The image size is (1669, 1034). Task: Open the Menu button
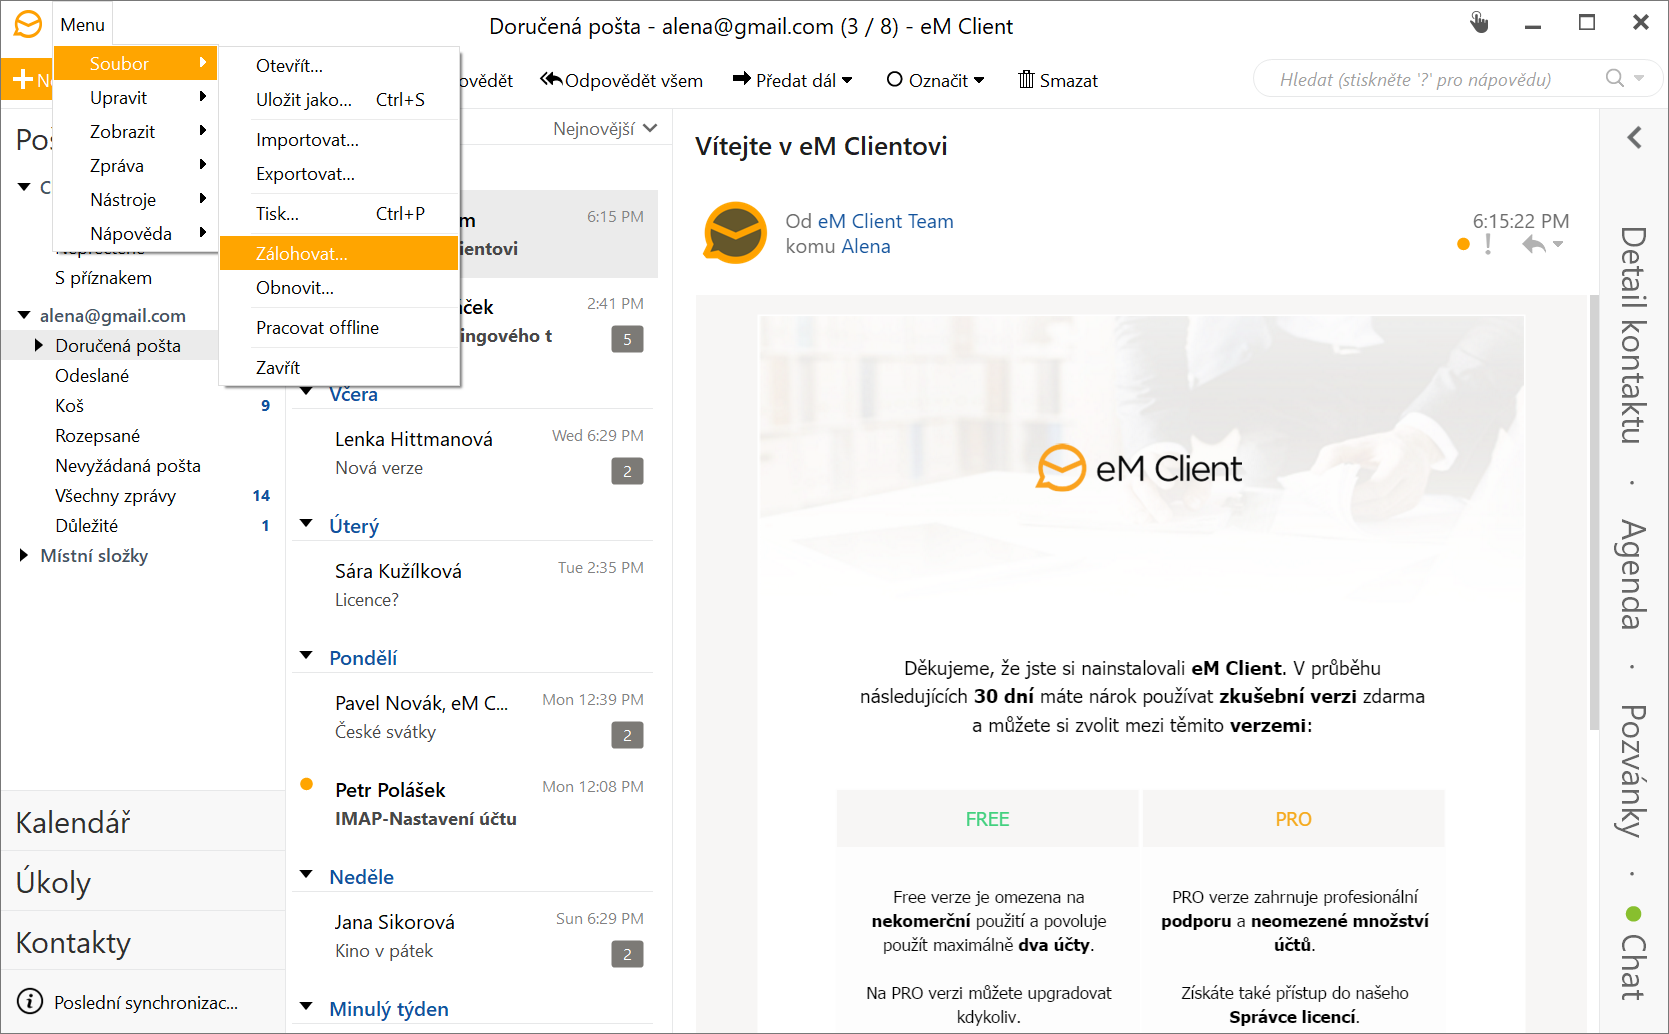pyautogui.click(x=82, y=25)
